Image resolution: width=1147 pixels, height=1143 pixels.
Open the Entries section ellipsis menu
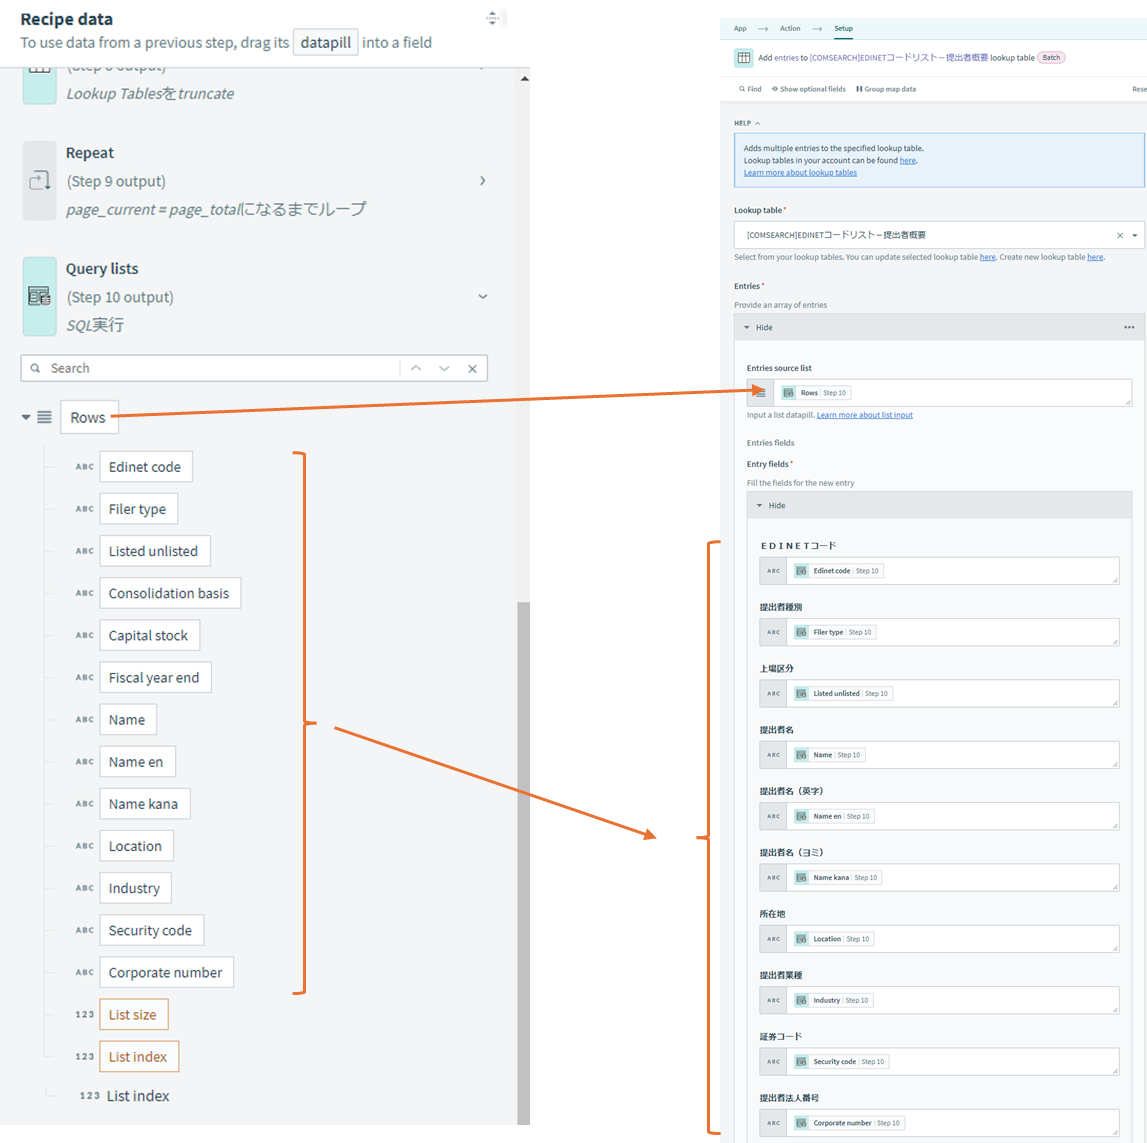1129,328
